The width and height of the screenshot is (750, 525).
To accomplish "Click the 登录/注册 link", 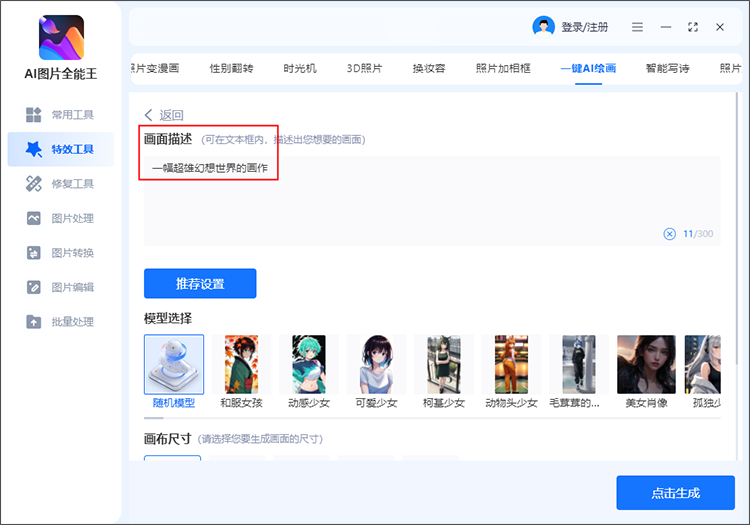I will click(x=585, y=27).
